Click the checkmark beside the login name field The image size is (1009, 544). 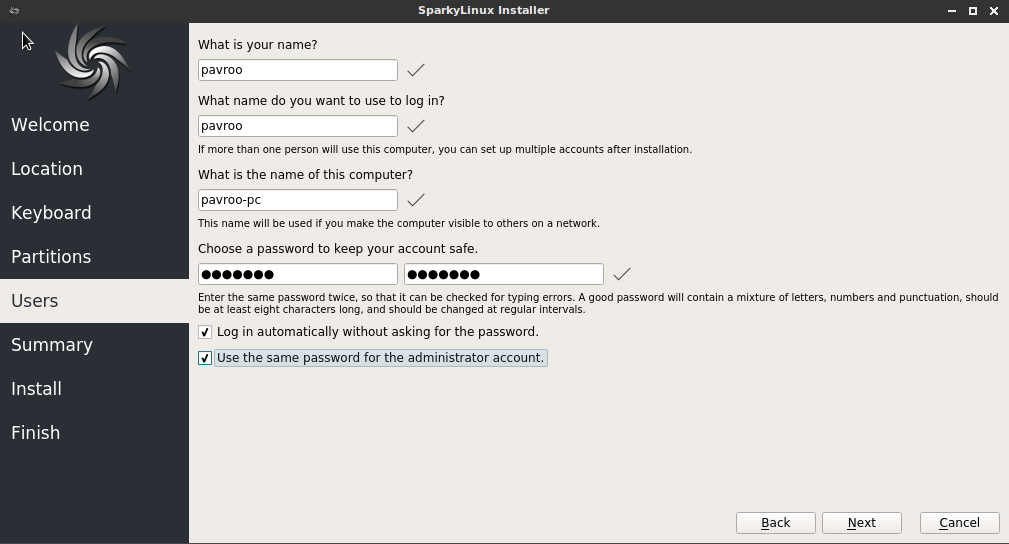click(416, 126)
